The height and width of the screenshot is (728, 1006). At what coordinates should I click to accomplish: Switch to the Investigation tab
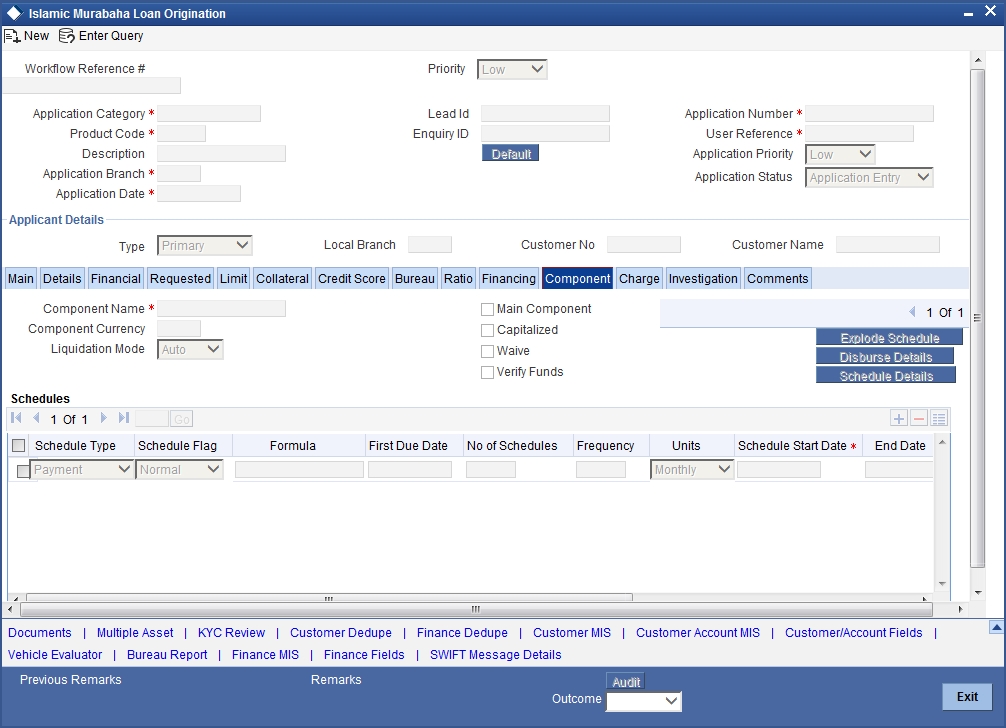click(x=703, y=278)
